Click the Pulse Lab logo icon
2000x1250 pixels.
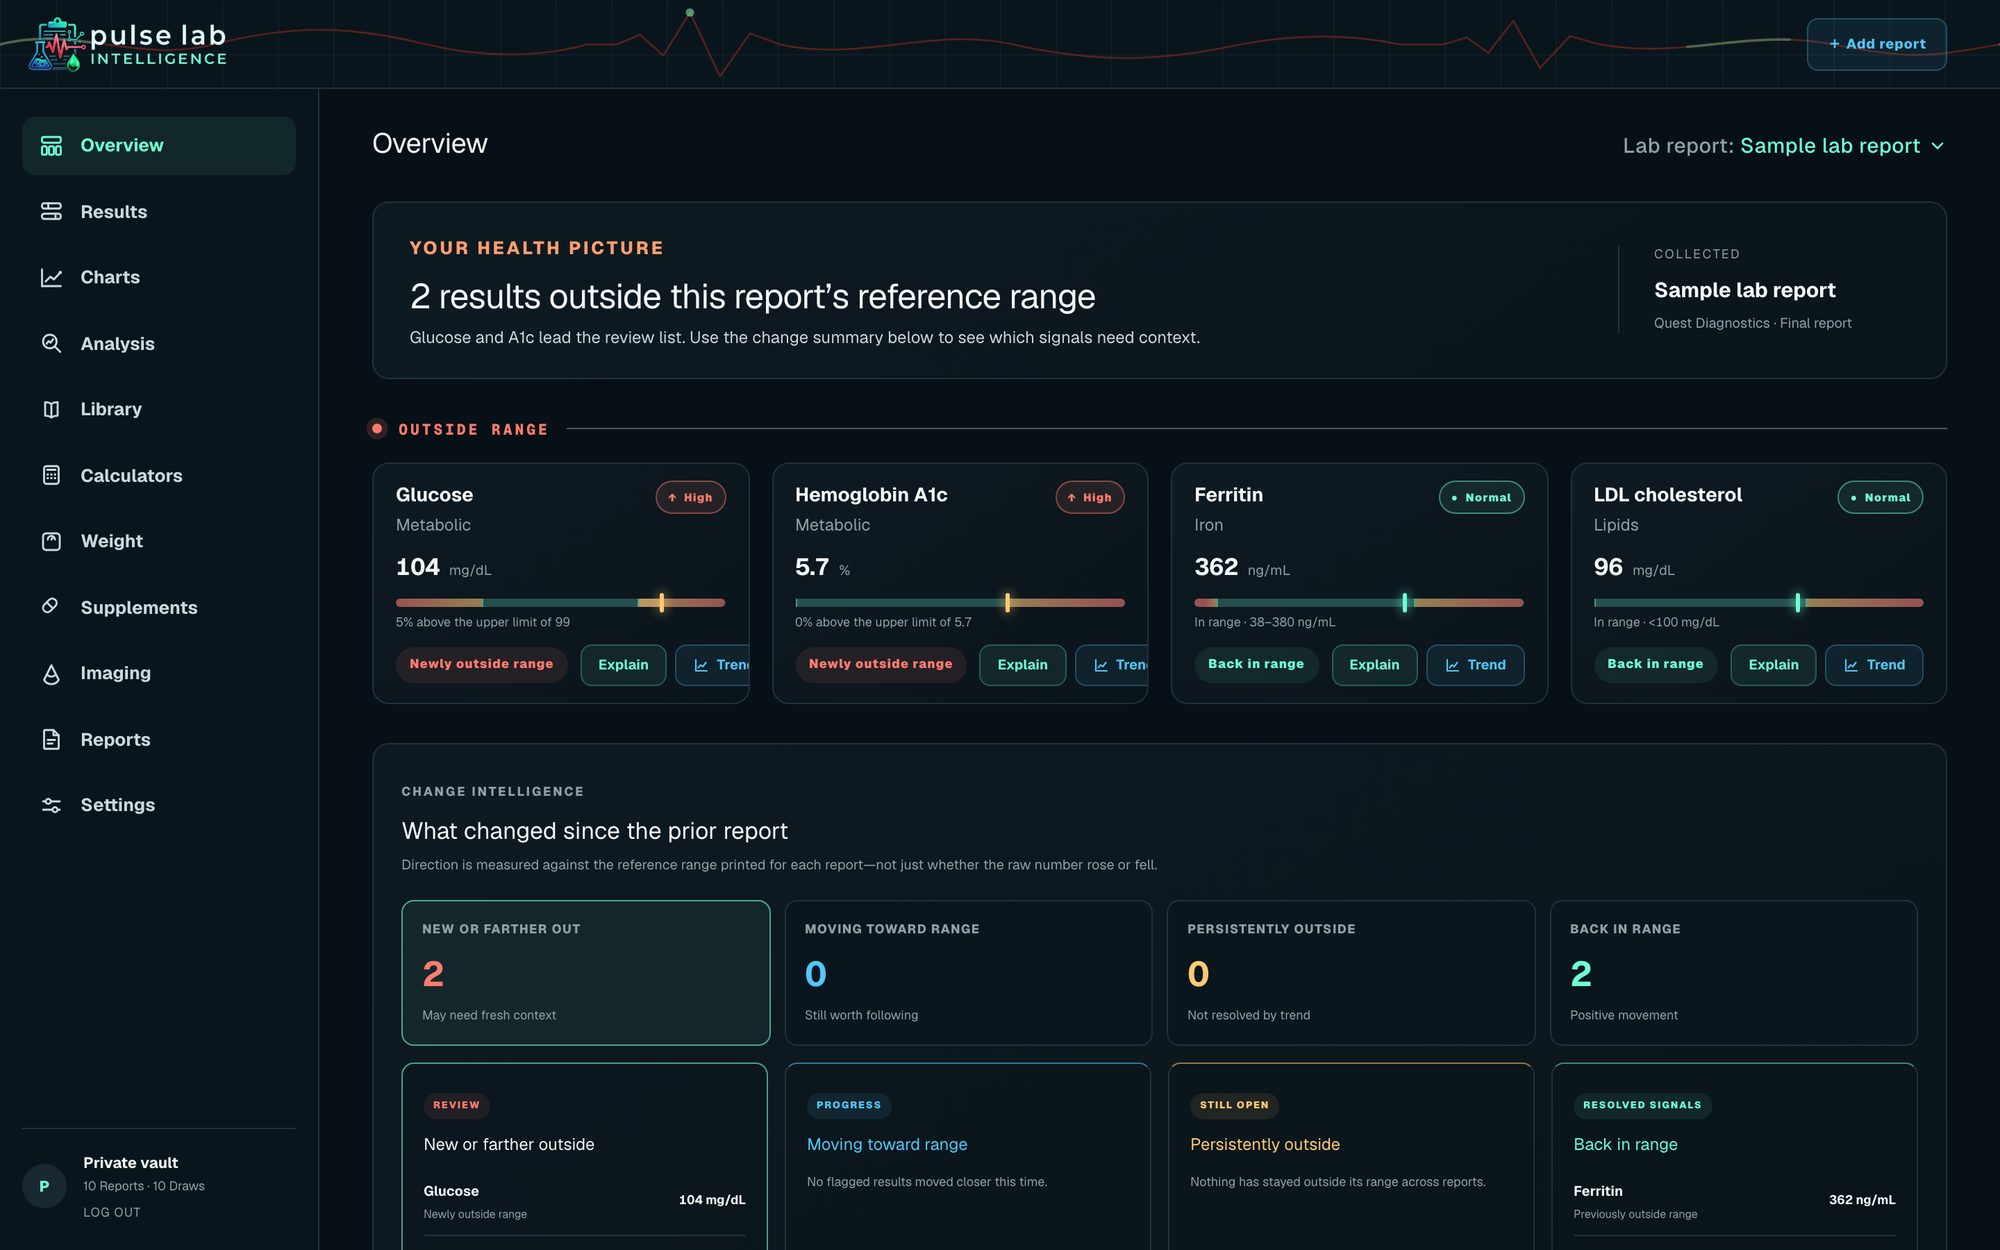(56, 45)
